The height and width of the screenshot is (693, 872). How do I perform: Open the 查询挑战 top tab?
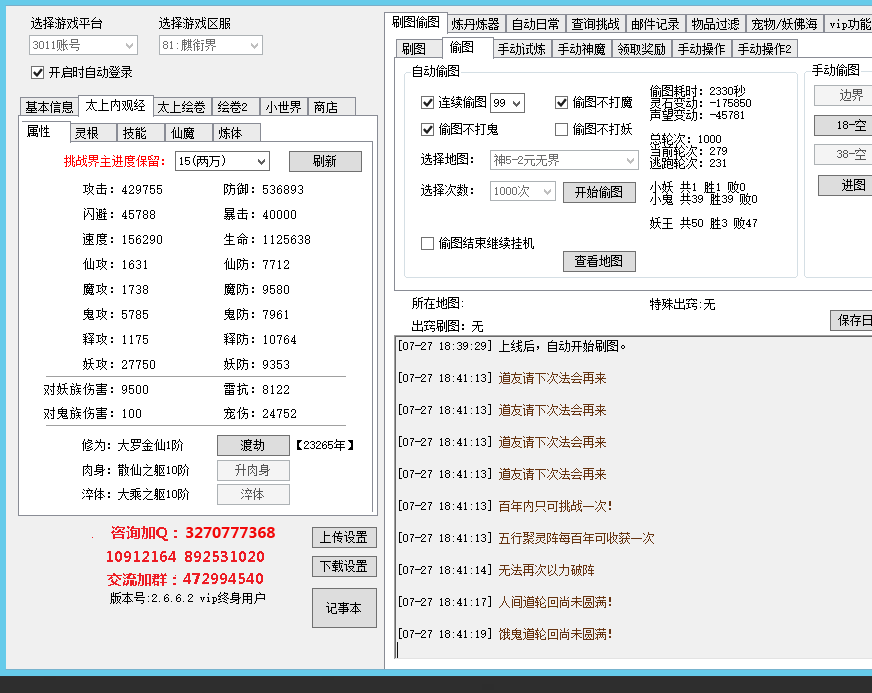point(596,24)
